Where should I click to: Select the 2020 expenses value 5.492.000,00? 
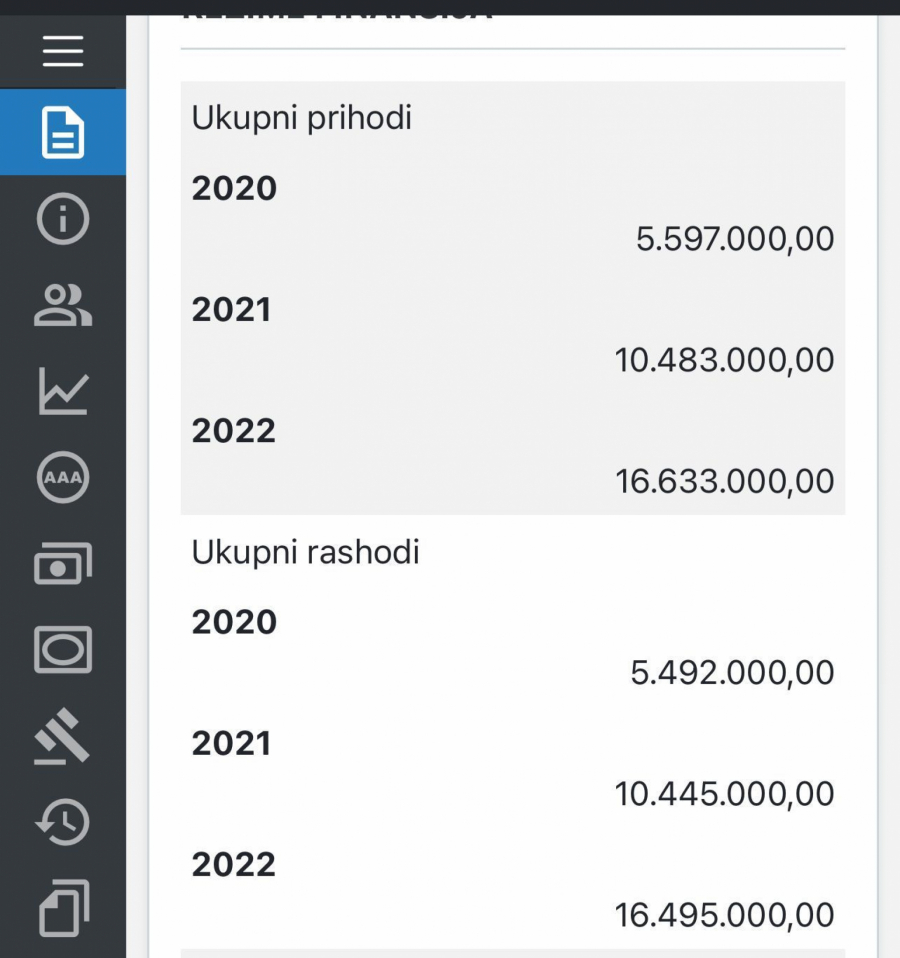[x=732, y=673]
